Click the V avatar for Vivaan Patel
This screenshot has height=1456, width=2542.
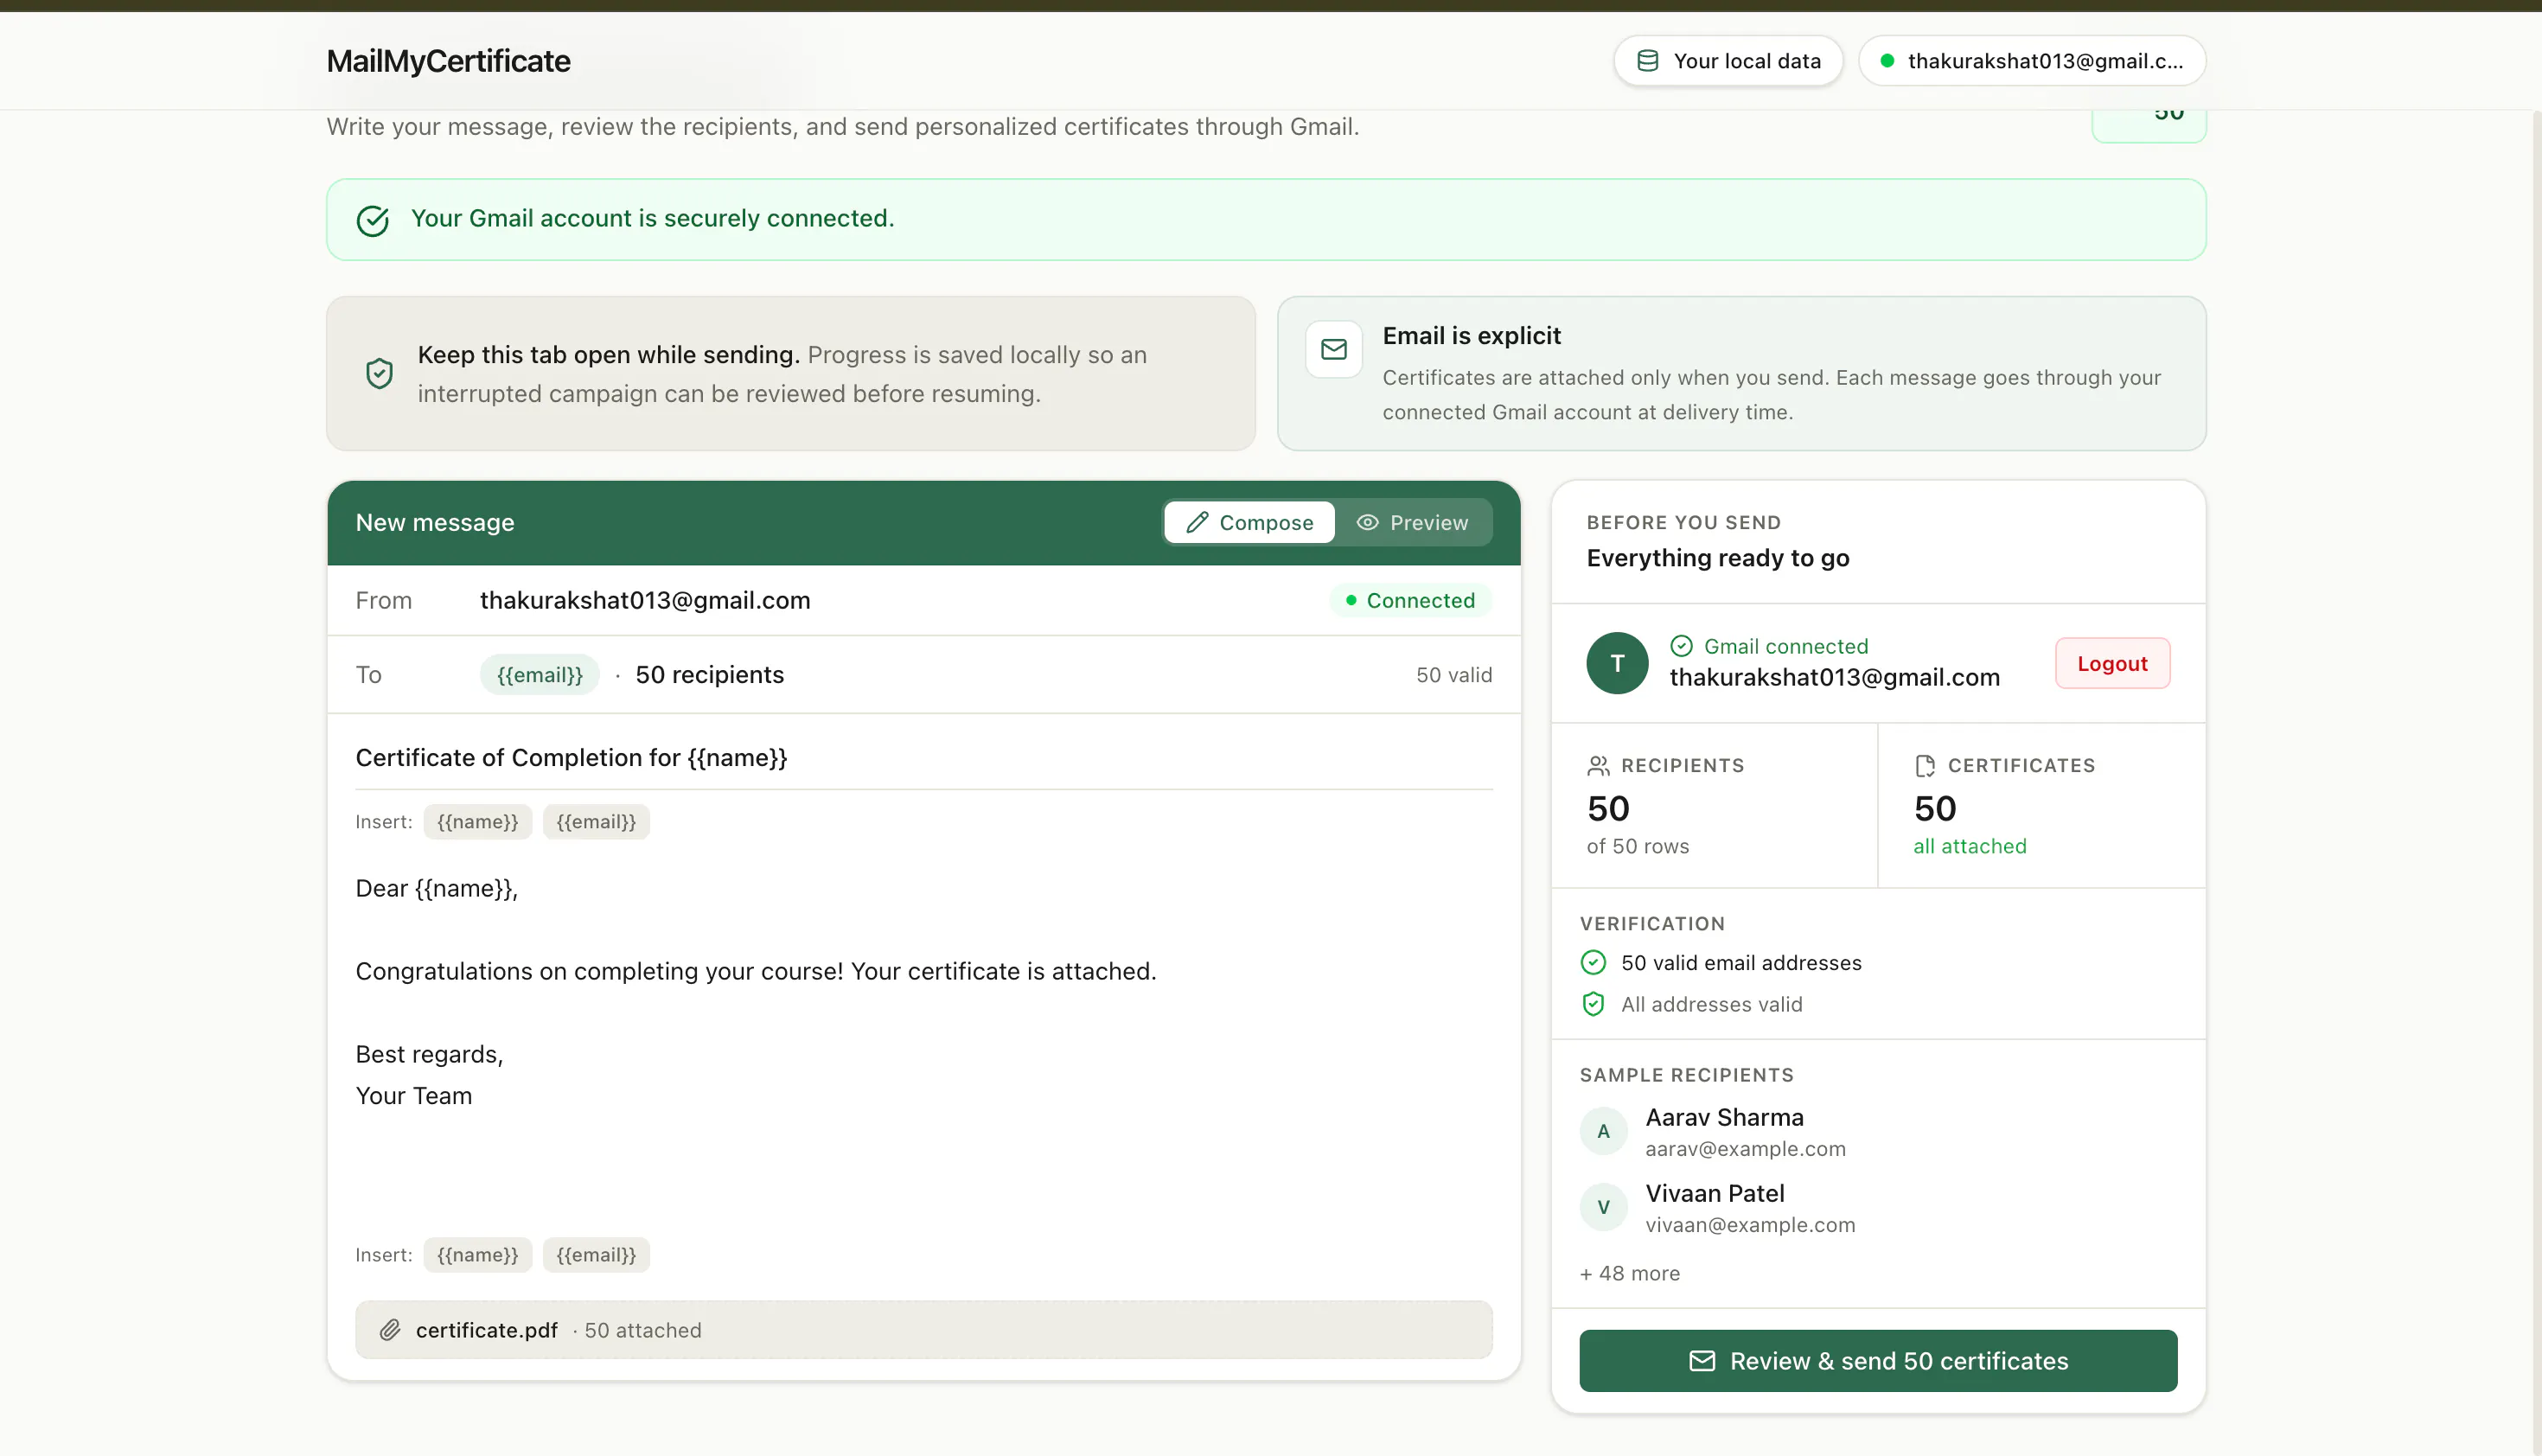coord(1604,1207)
